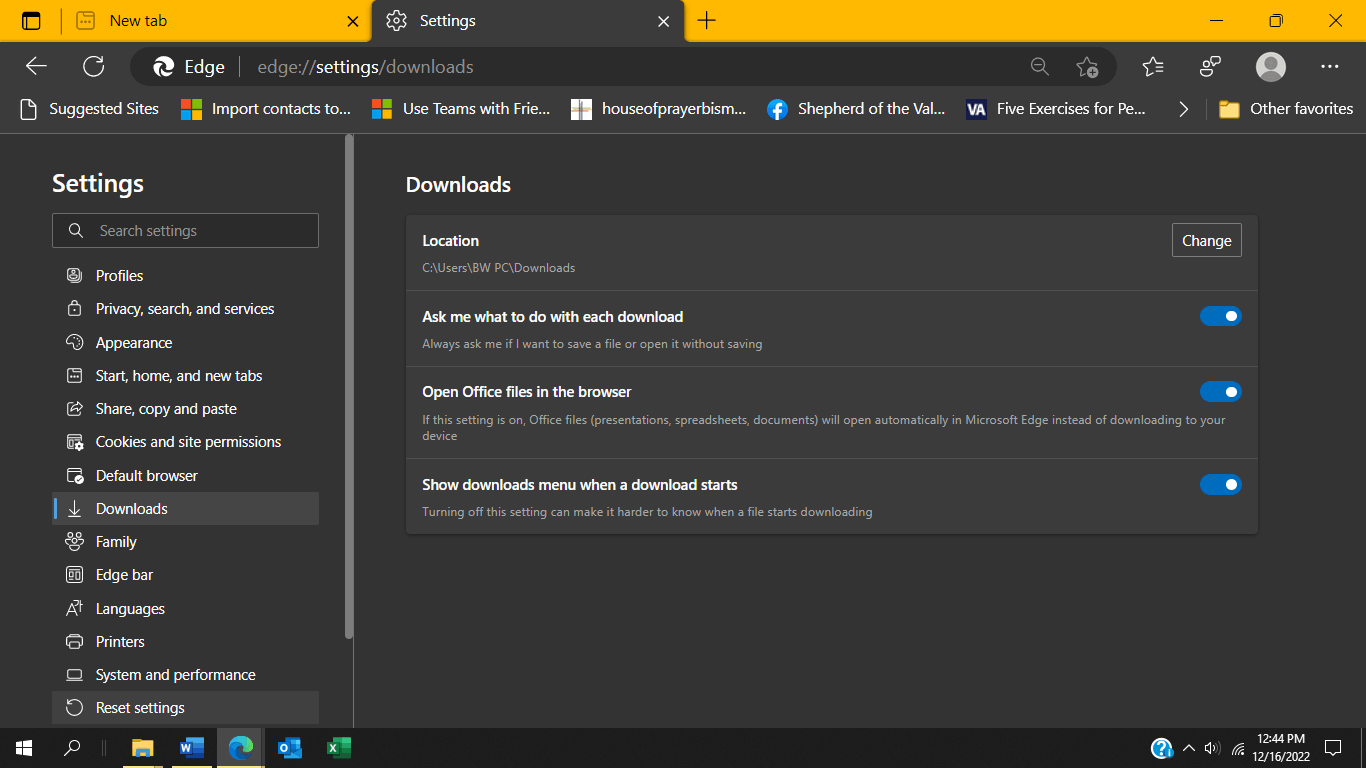The width and height of the screenshot is (1366, 768).
Task: Open Use Teams with Frie... favorite
Action: [x=461, y=109]
